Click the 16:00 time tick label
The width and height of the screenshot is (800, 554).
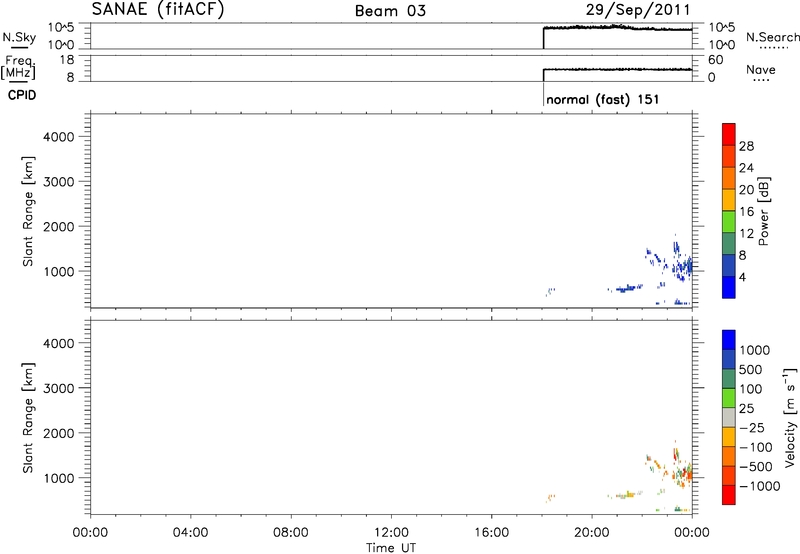pyautogui.click(x=492, y=533)
